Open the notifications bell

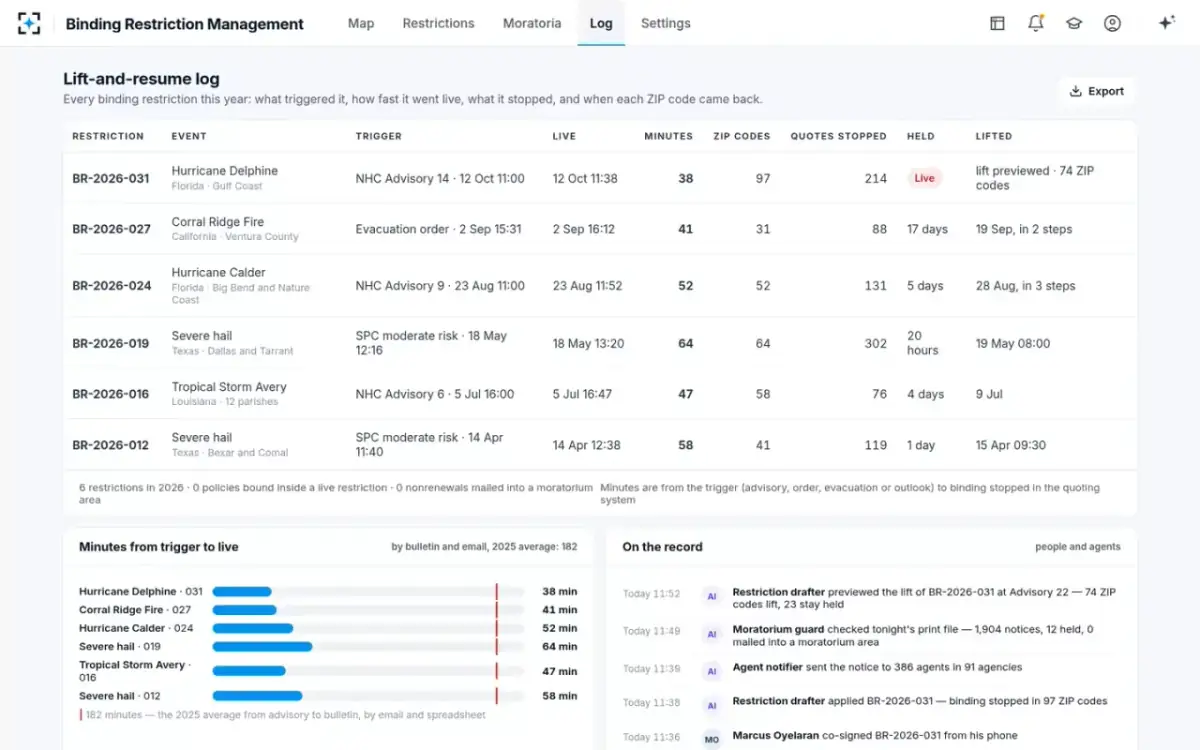click(x=1035, y=23)
